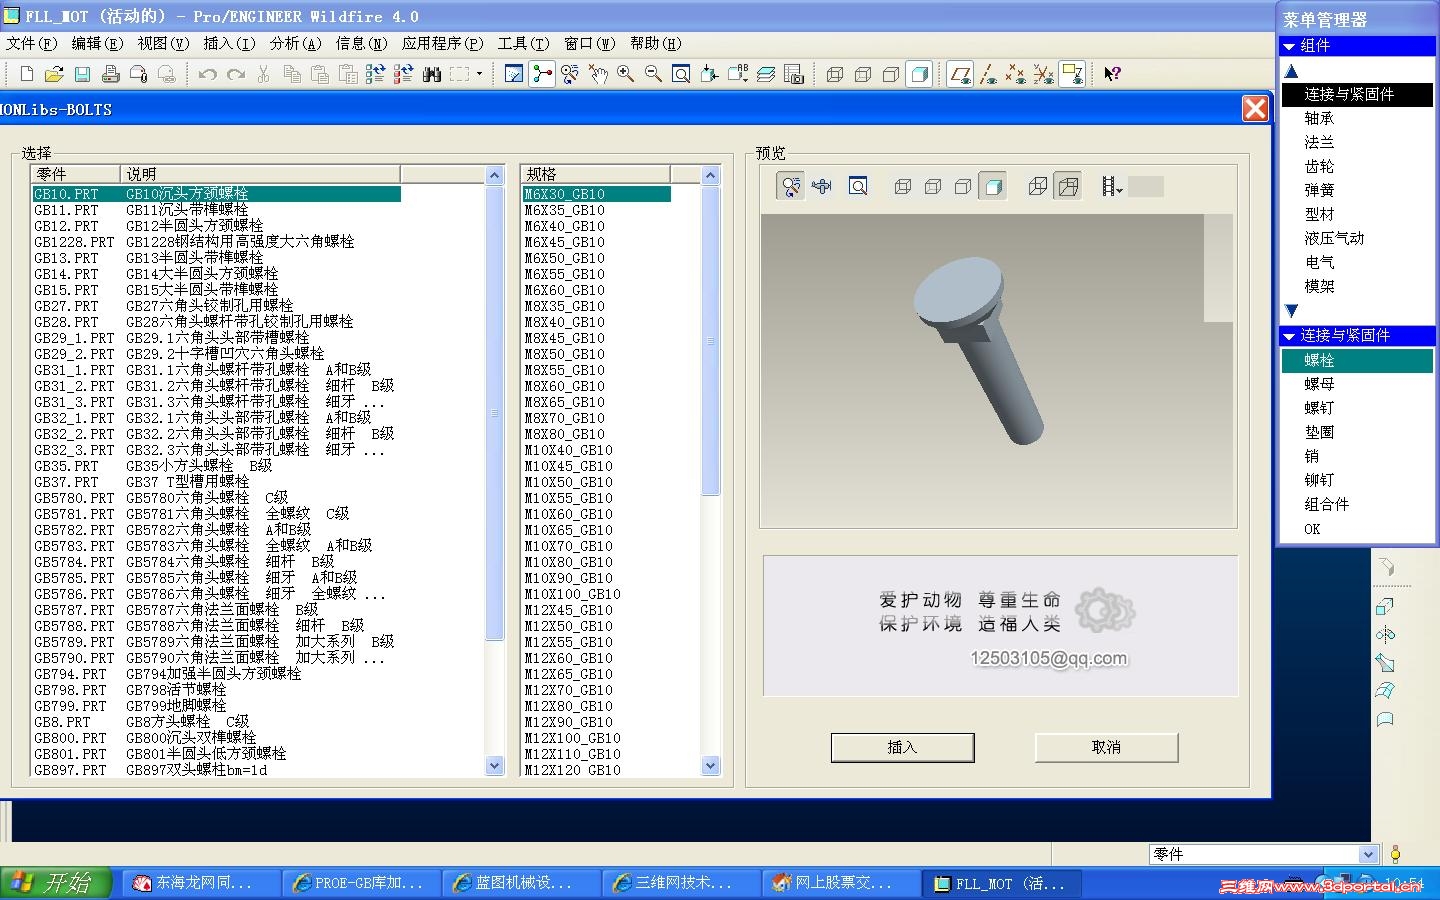Click the down arrow in menu manager list
This screenshot has height=900, width=1440.
pyautogui.click(x=1291, y=311)
